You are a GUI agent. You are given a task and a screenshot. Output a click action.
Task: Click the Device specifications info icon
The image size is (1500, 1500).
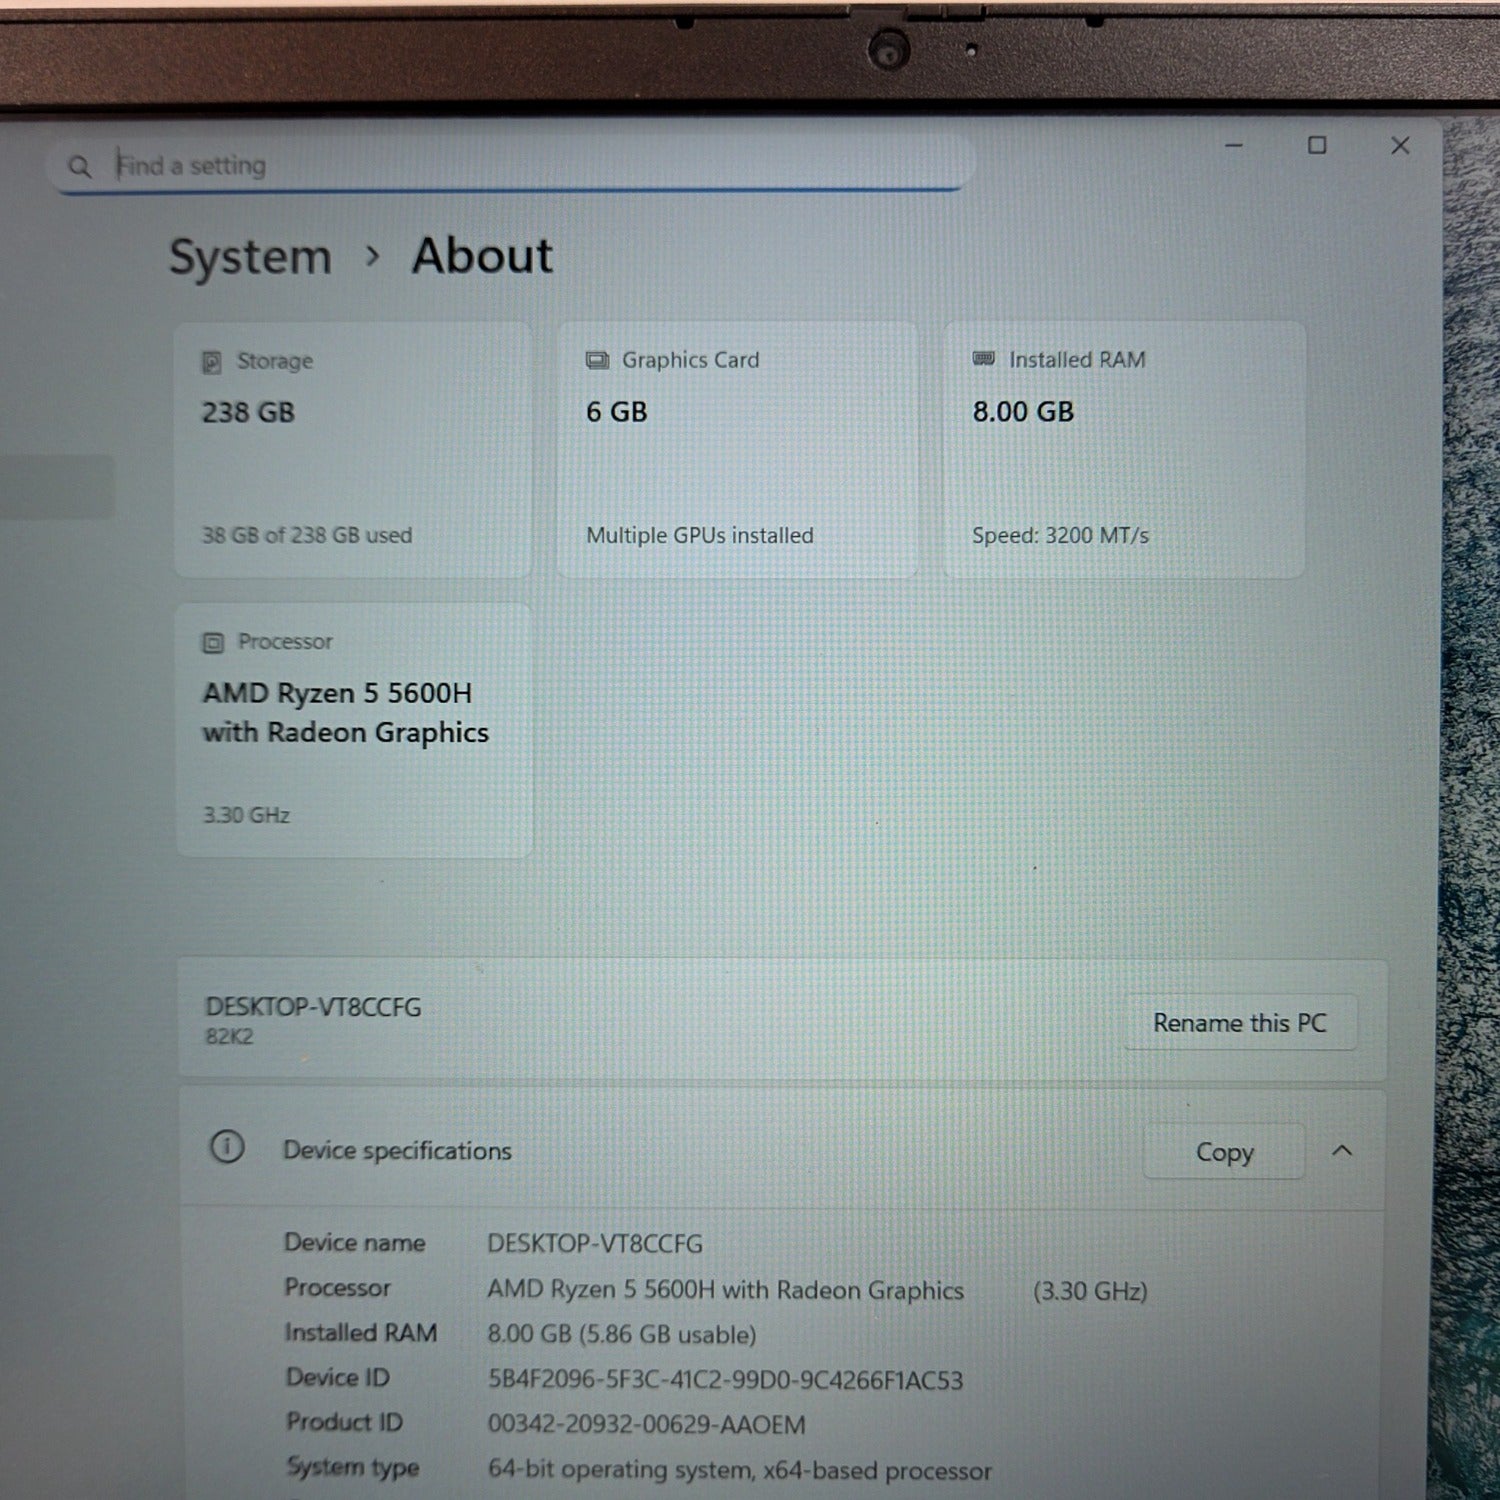[227, 1147]
